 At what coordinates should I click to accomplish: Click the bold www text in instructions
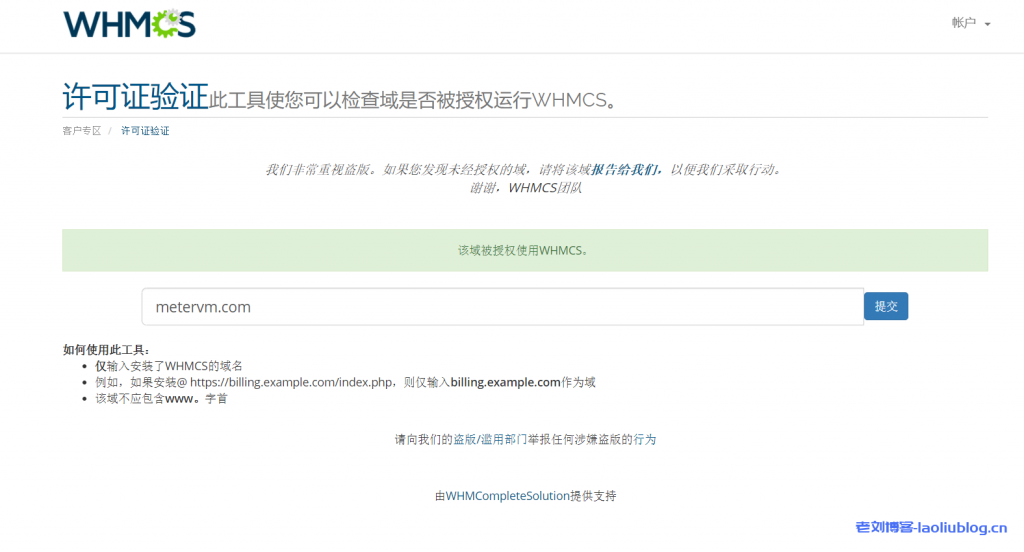pos(178,398)
